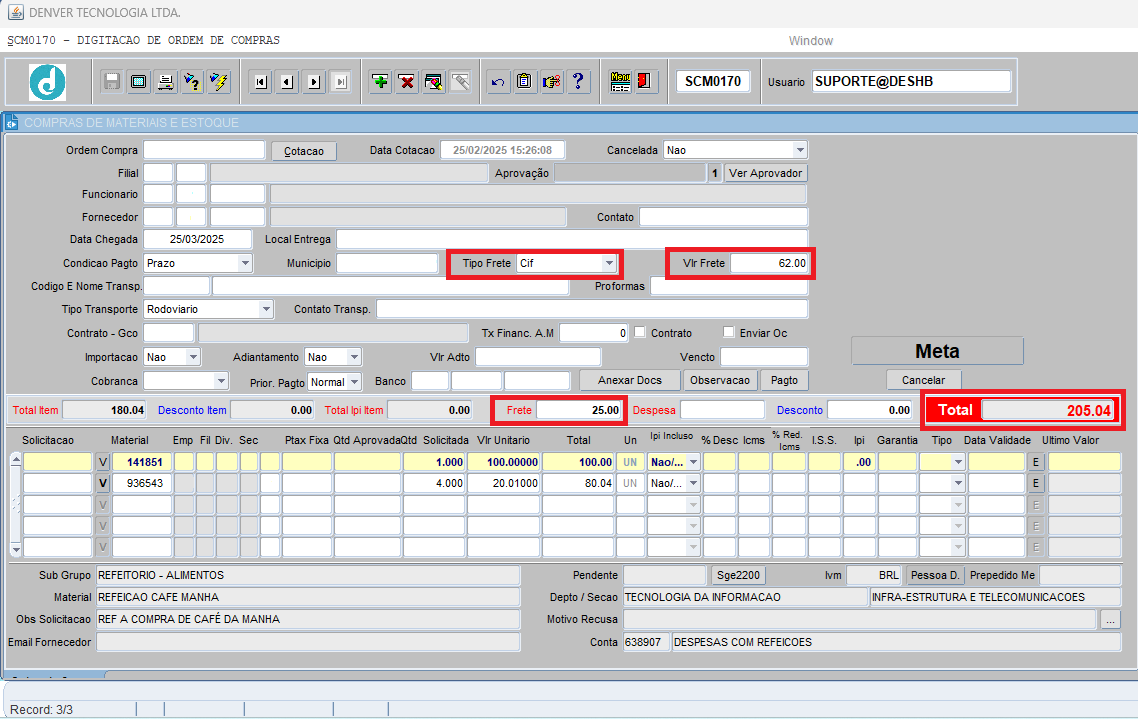Click the Despesa input field
The height and width of the screenshot is (719, 1138).
[x=722, y=411]
